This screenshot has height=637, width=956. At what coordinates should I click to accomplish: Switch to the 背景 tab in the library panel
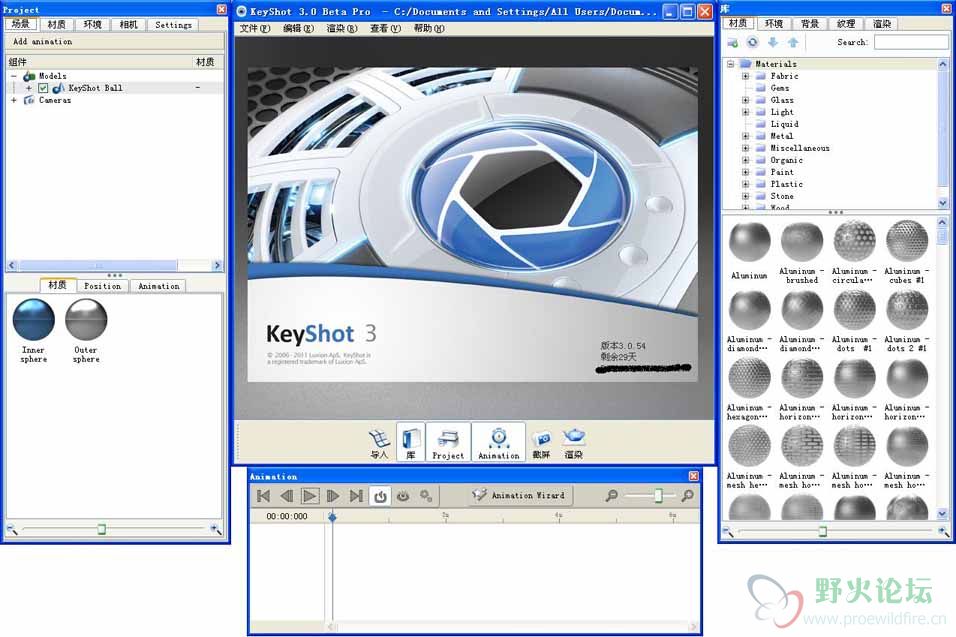coord(810,24)
